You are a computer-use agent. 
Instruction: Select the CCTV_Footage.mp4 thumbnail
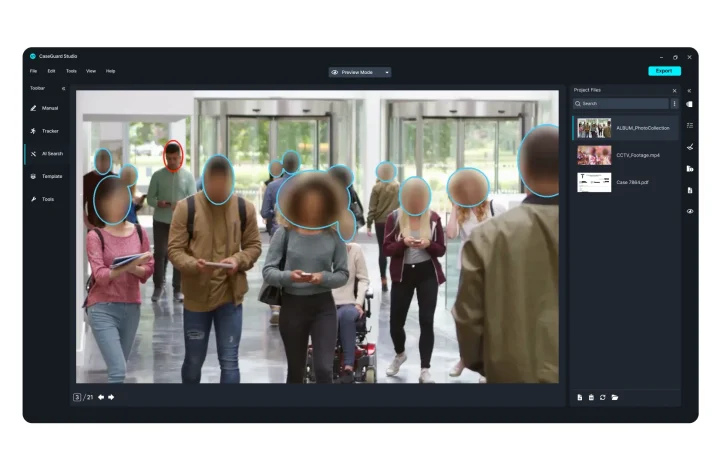pyautogui.click(x=594, y=155)
